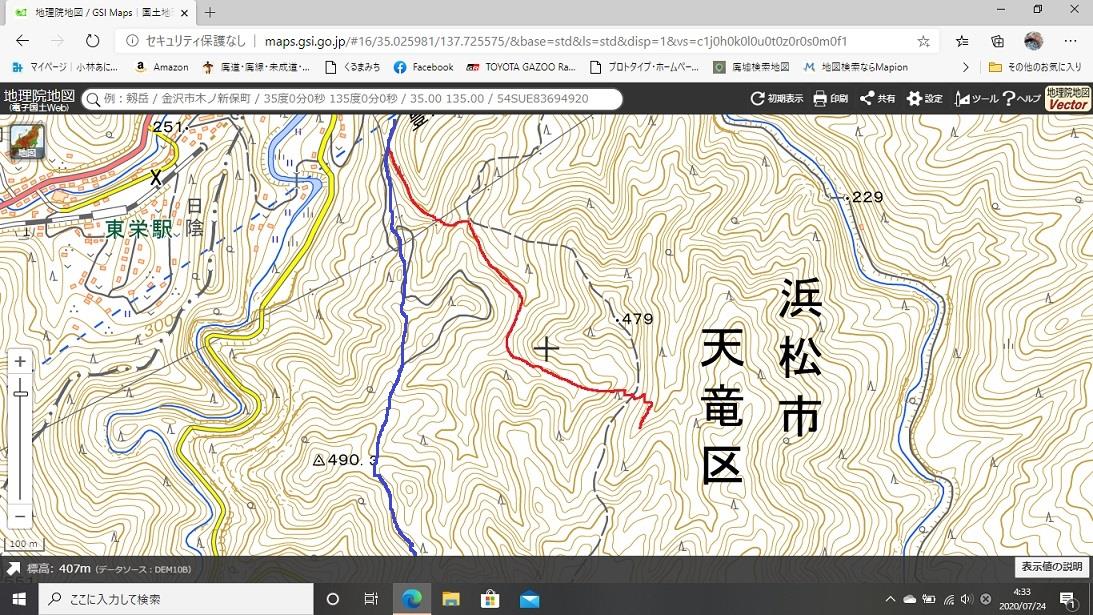Screen dimensions: 1093x615
Task: Expand the bookmarks bar overflow chevron
Action: [965, 67]
